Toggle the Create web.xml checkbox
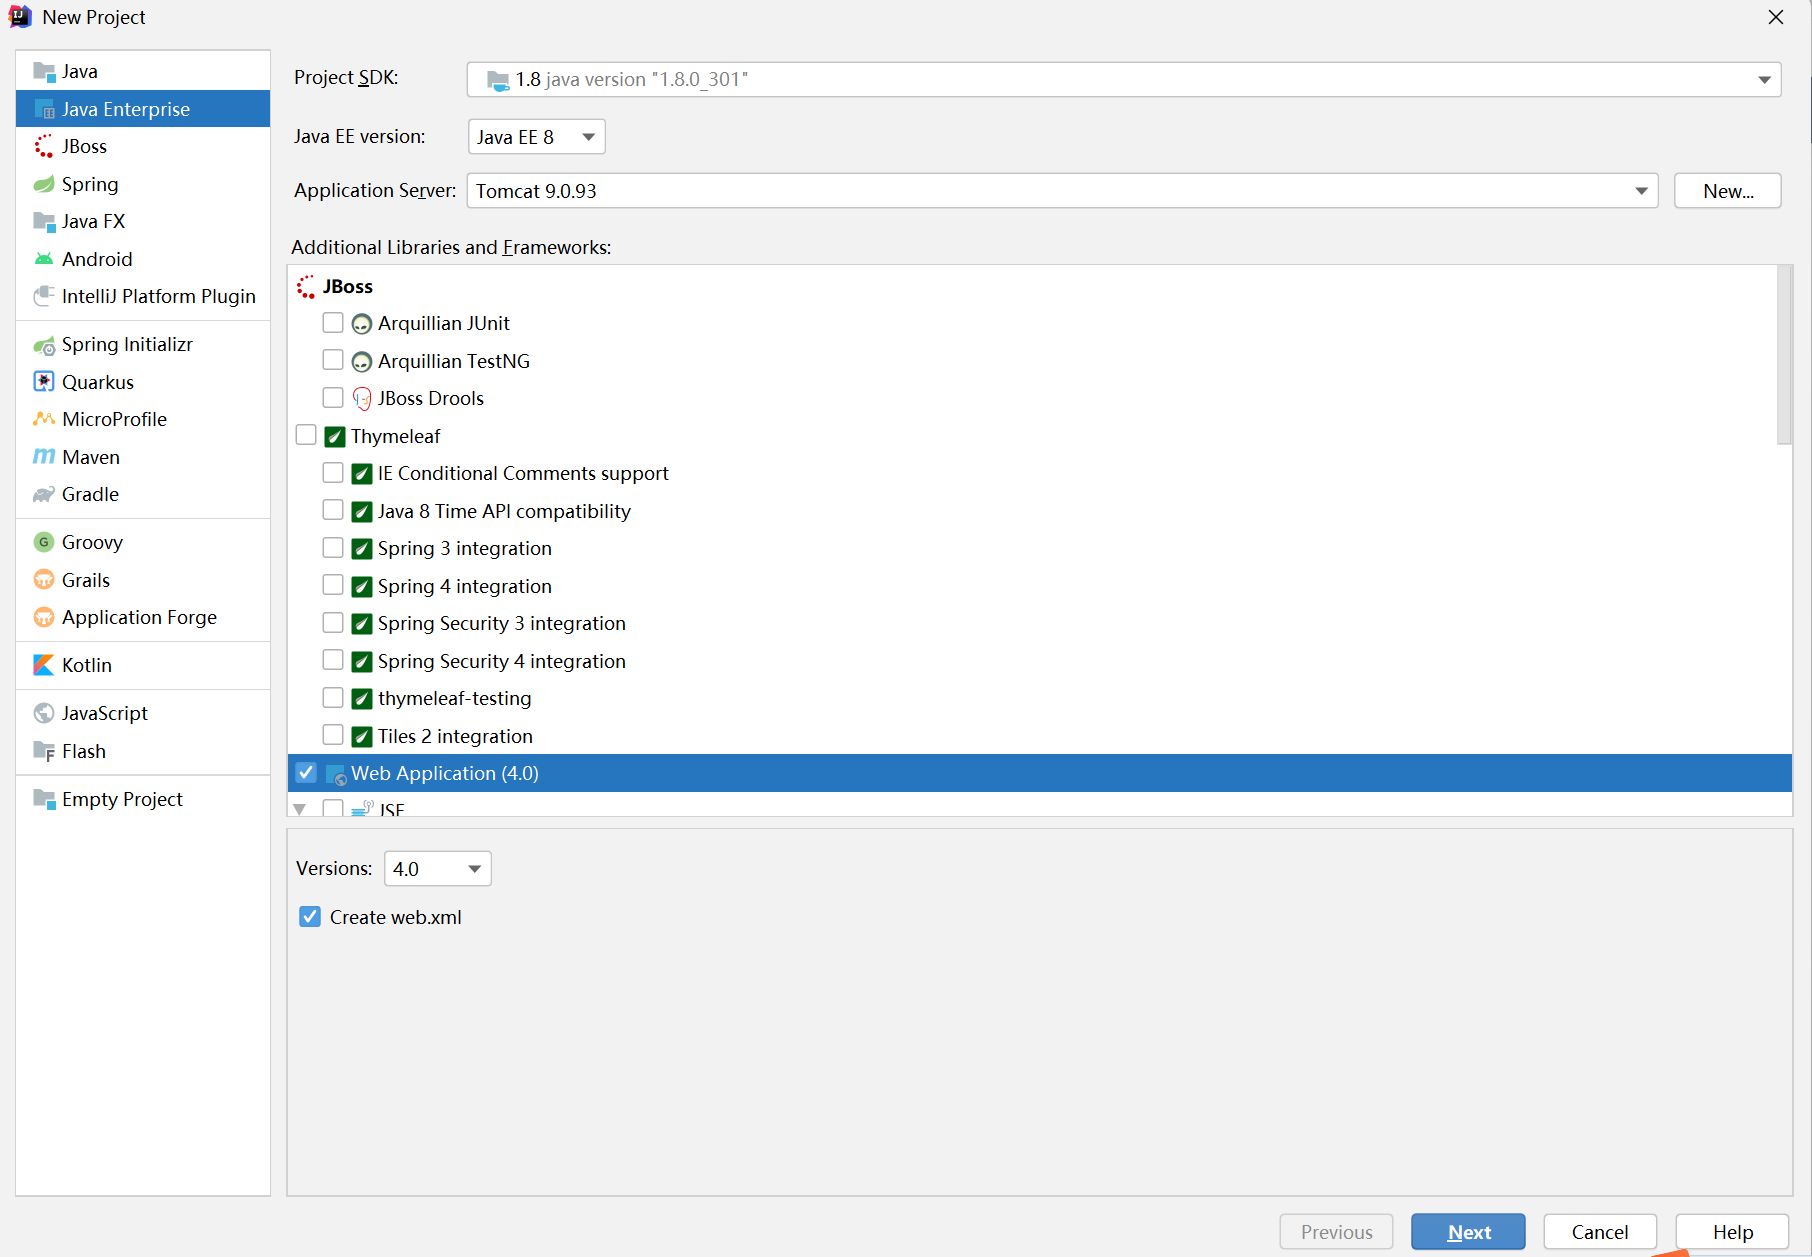The height and width of the screenshot is (1257, 1812). (x=310, y=917)
